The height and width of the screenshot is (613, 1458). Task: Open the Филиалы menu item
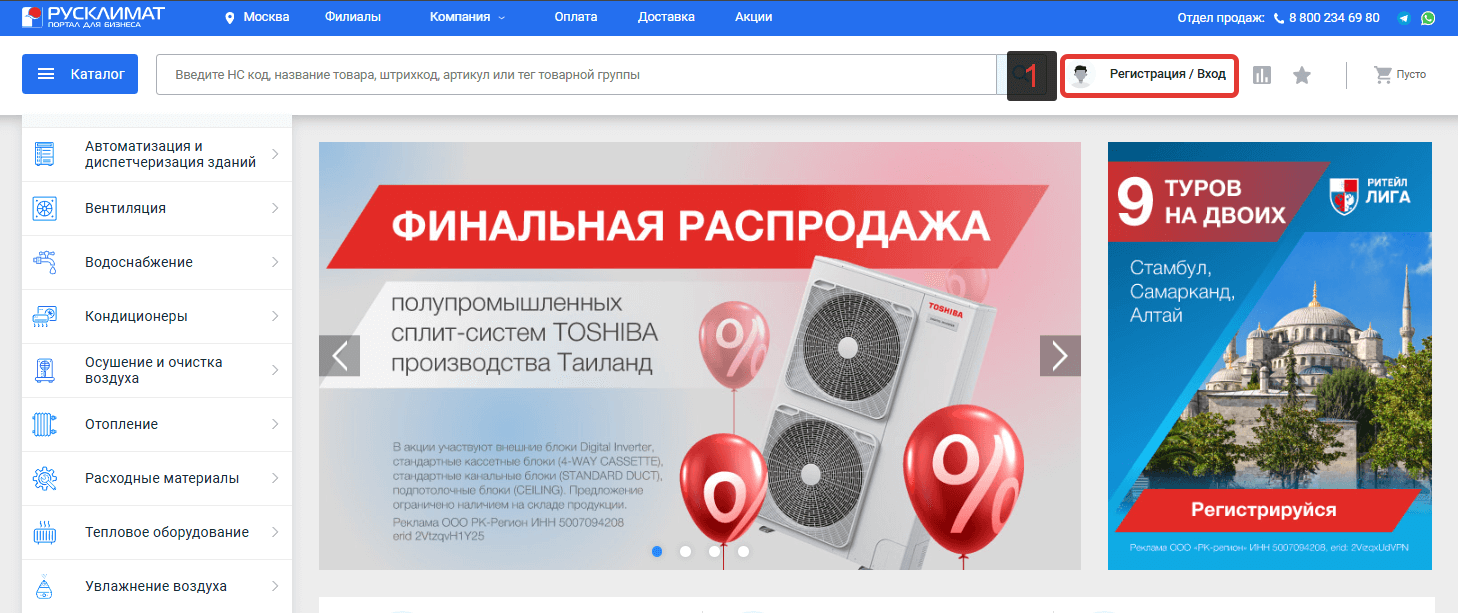click(x=353, y=17)
